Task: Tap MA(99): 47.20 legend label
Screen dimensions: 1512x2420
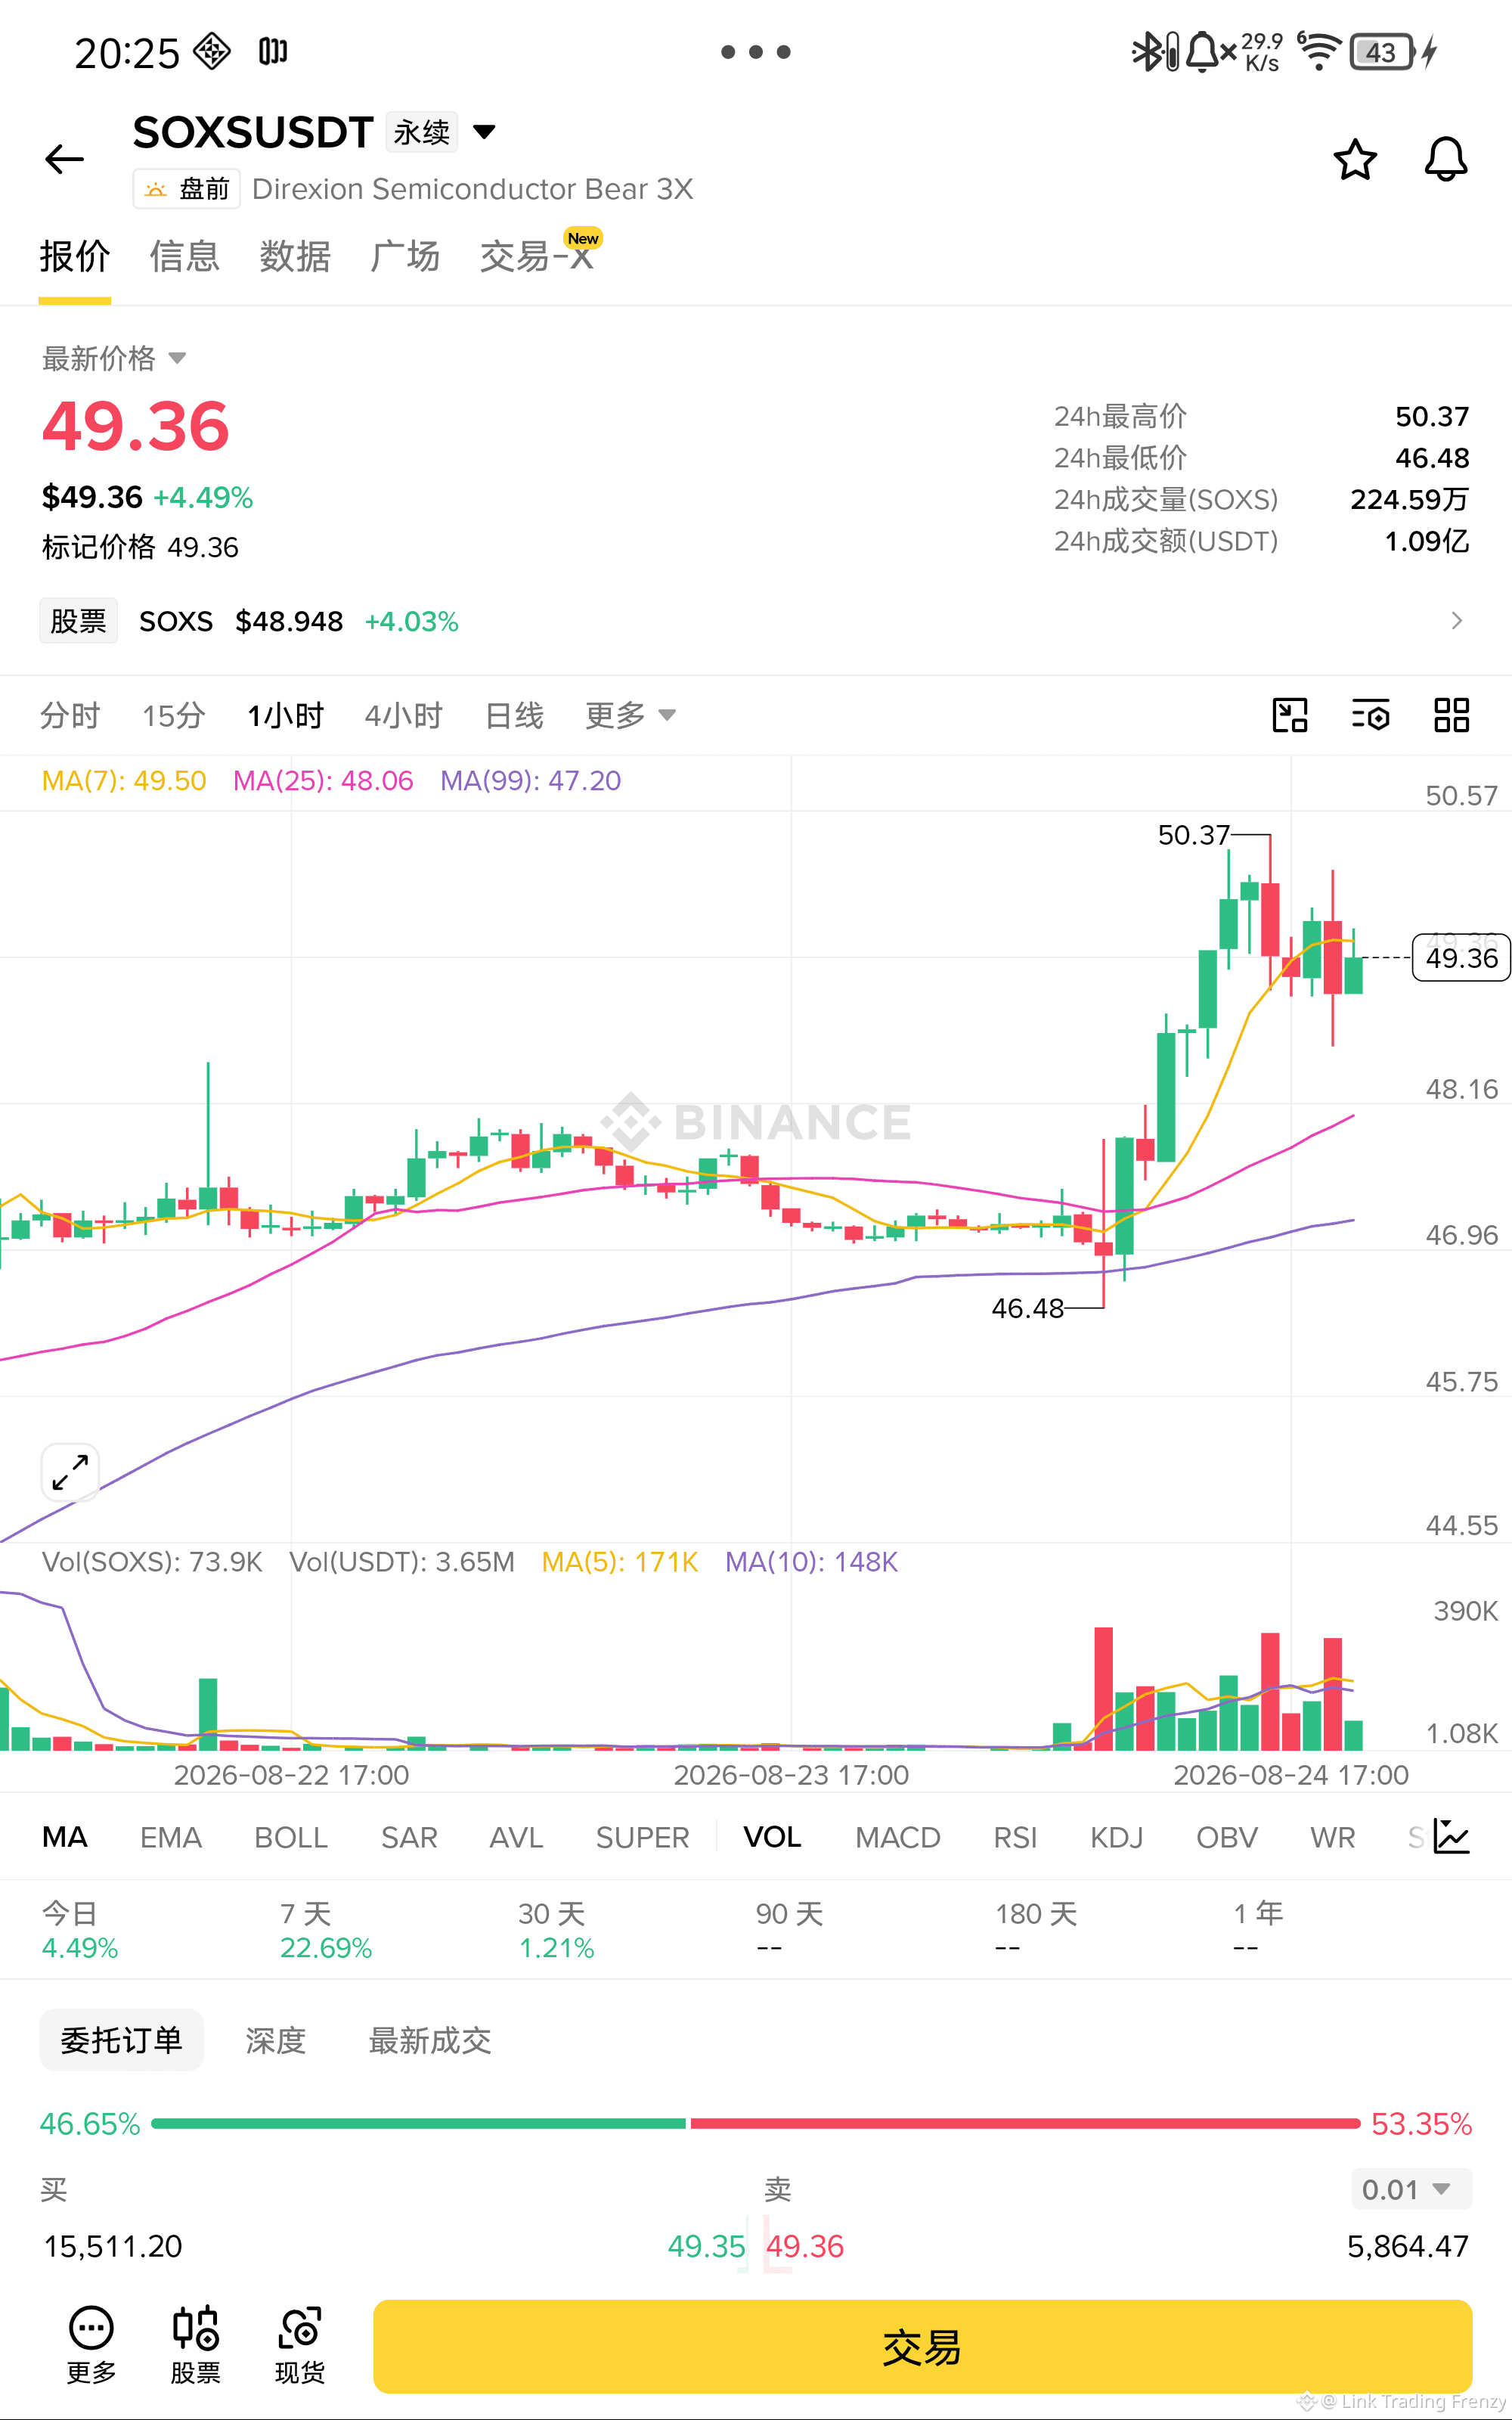Action: 531,780
